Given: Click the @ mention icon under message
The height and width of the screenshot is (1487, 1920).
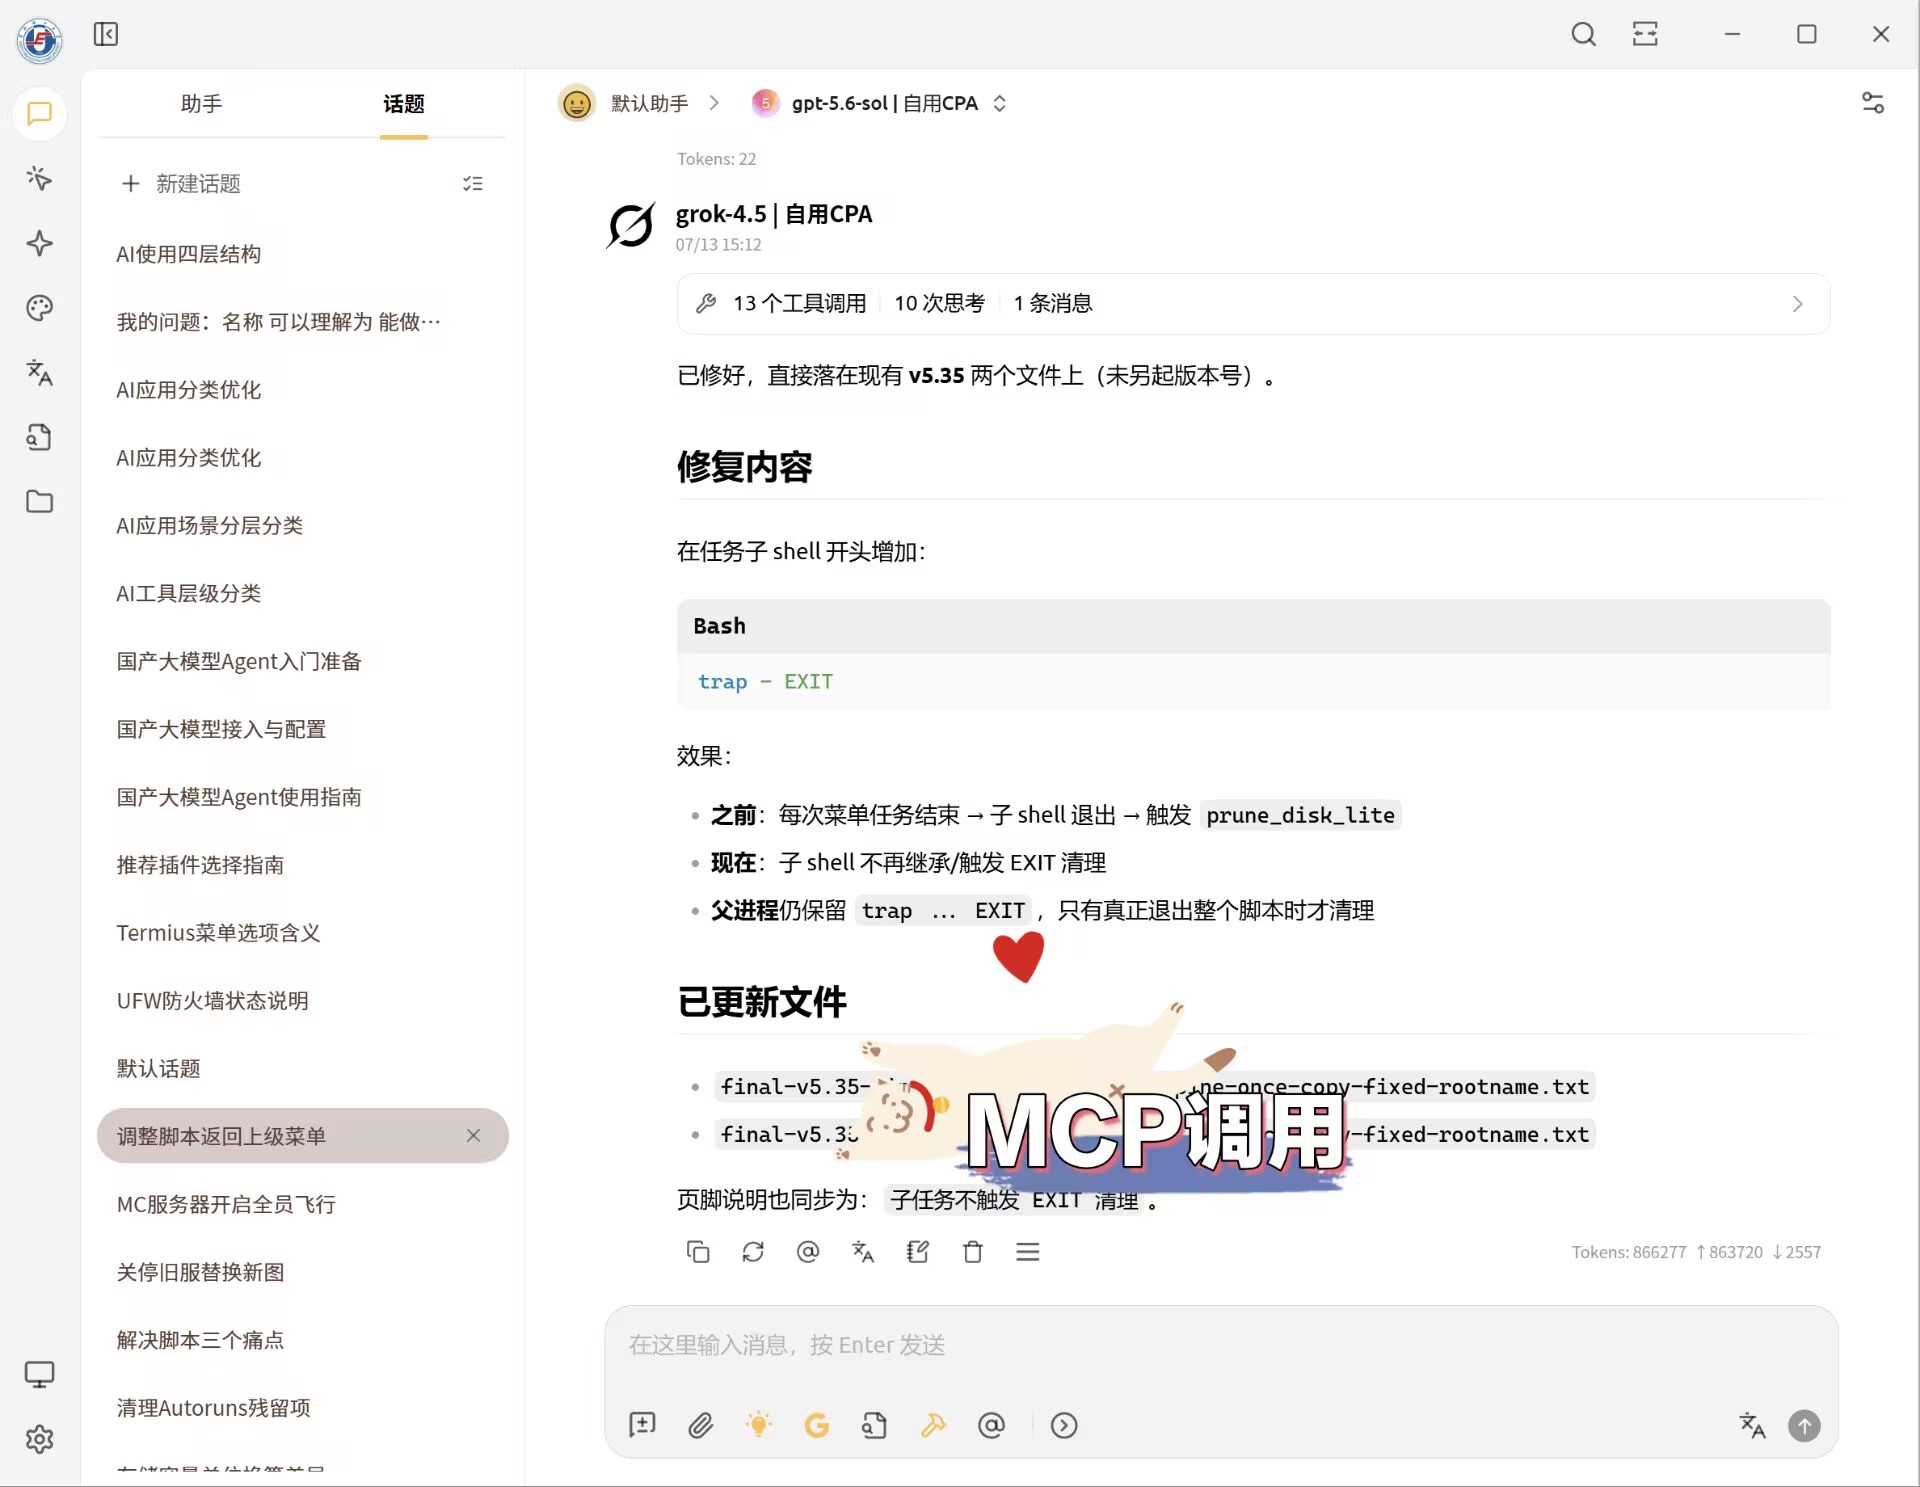Looking at the screenshot, I should point(808,1252).
